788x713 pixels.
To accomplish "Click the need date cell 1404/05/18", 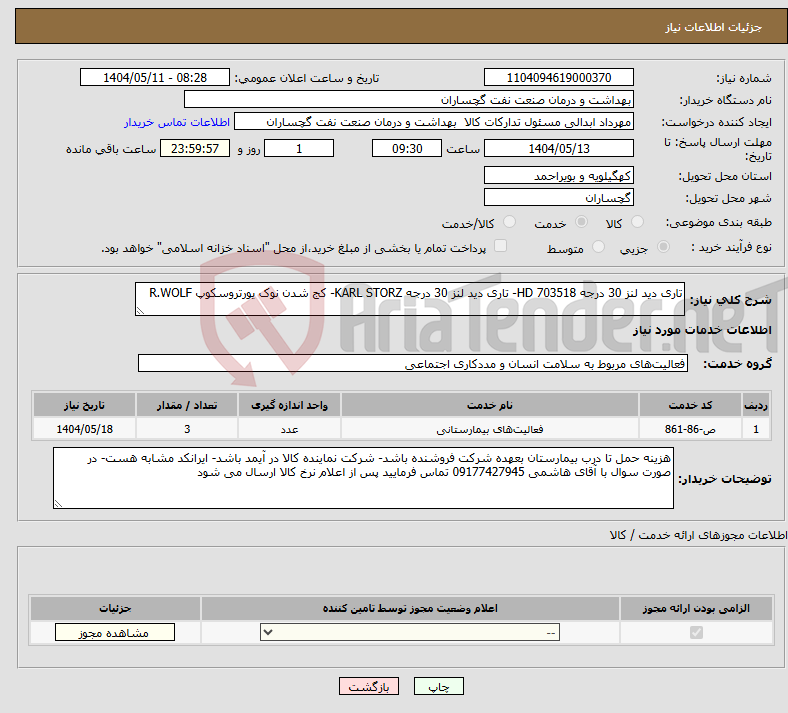I will pos(84,429).
